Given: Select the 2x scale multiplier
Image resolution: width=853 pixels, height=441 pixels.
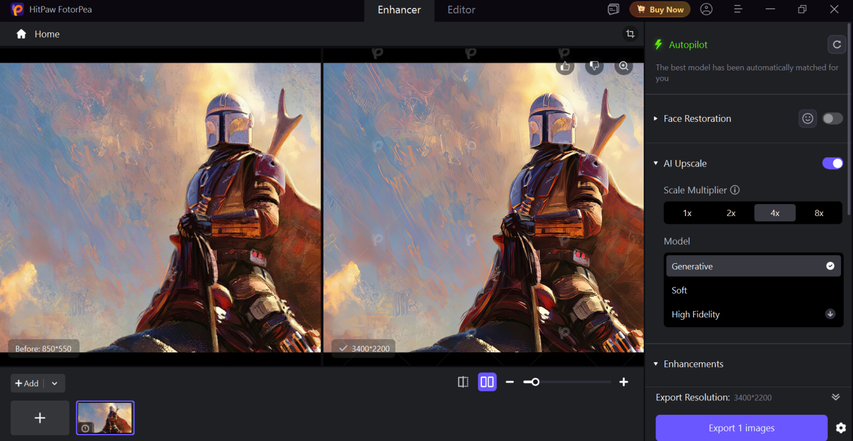Looking at the screenshot, I should [x=731, y=213].
